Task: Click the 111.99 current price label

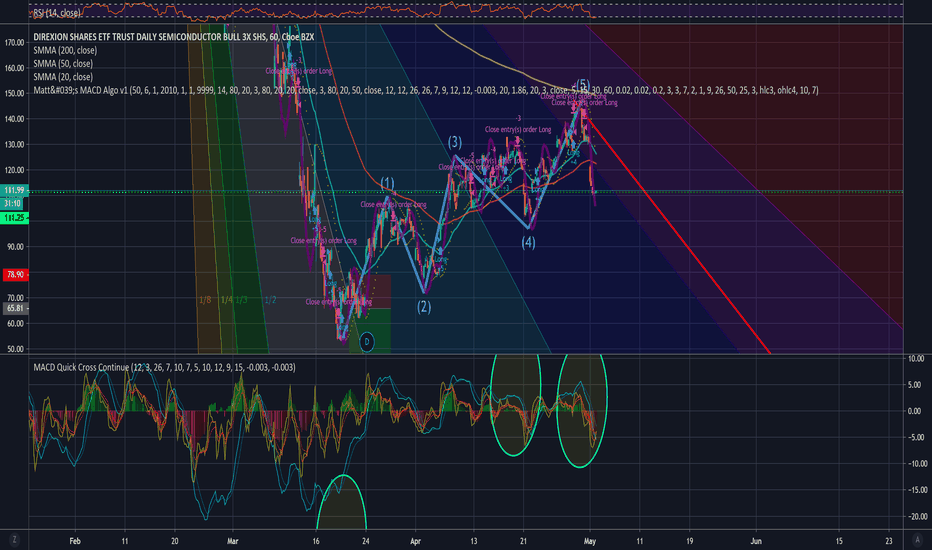Action: 14,190
